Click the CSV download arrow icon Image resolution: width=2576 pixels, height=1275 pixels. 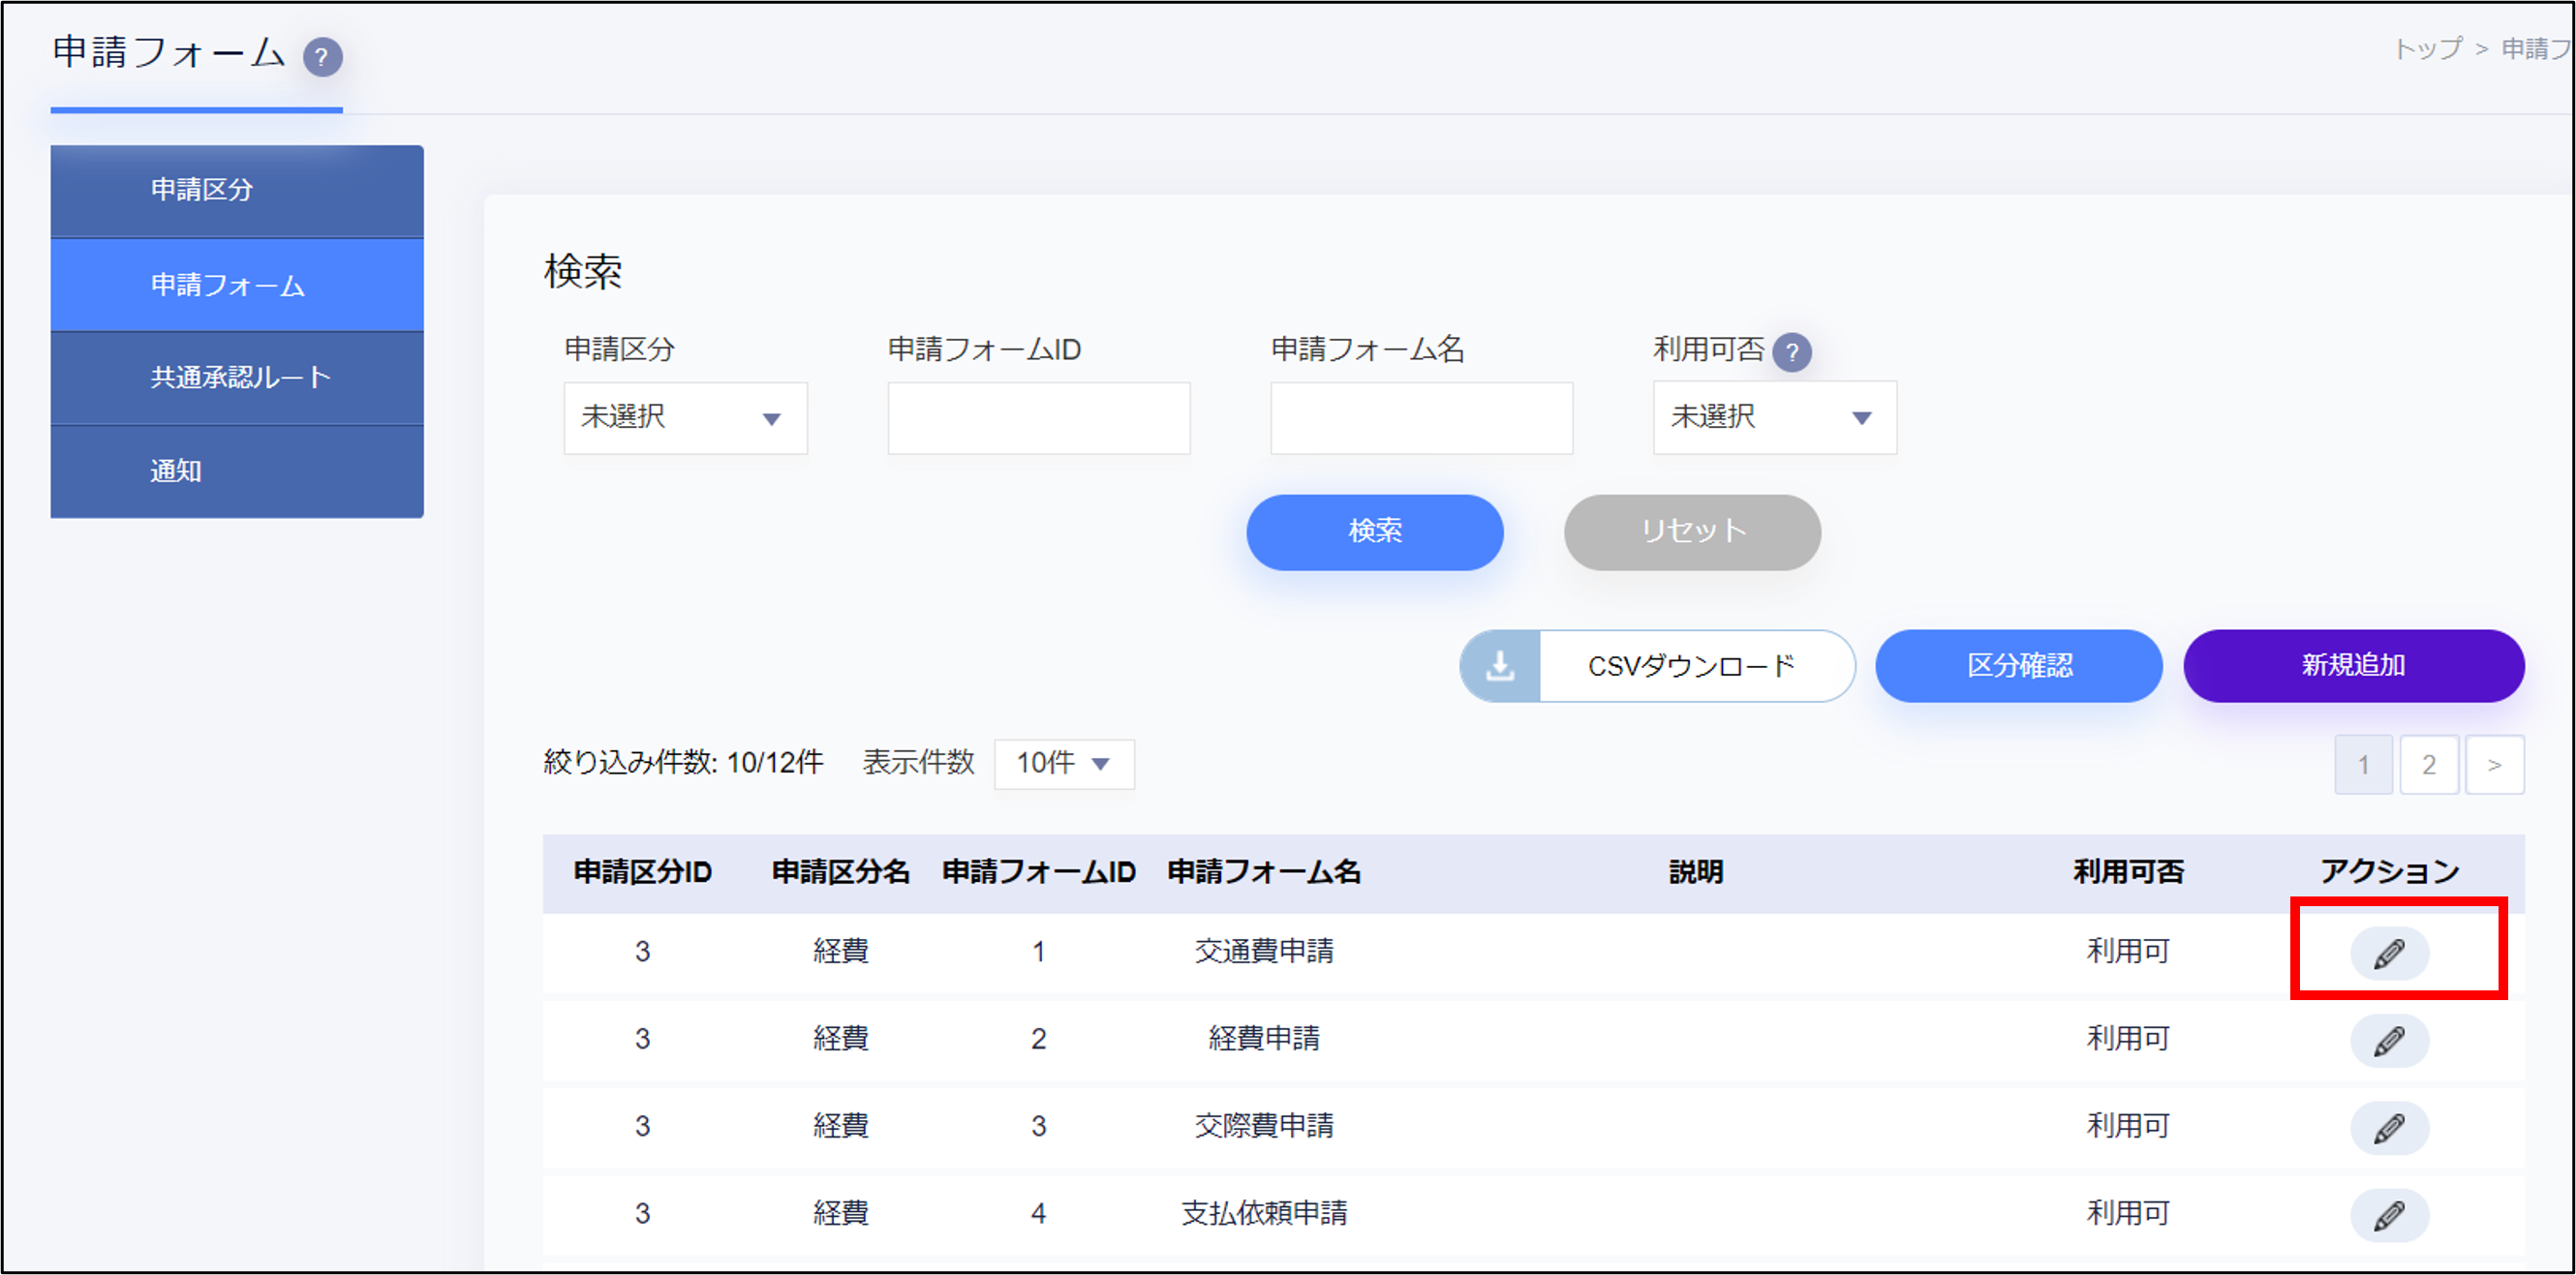coord(1500,666)
